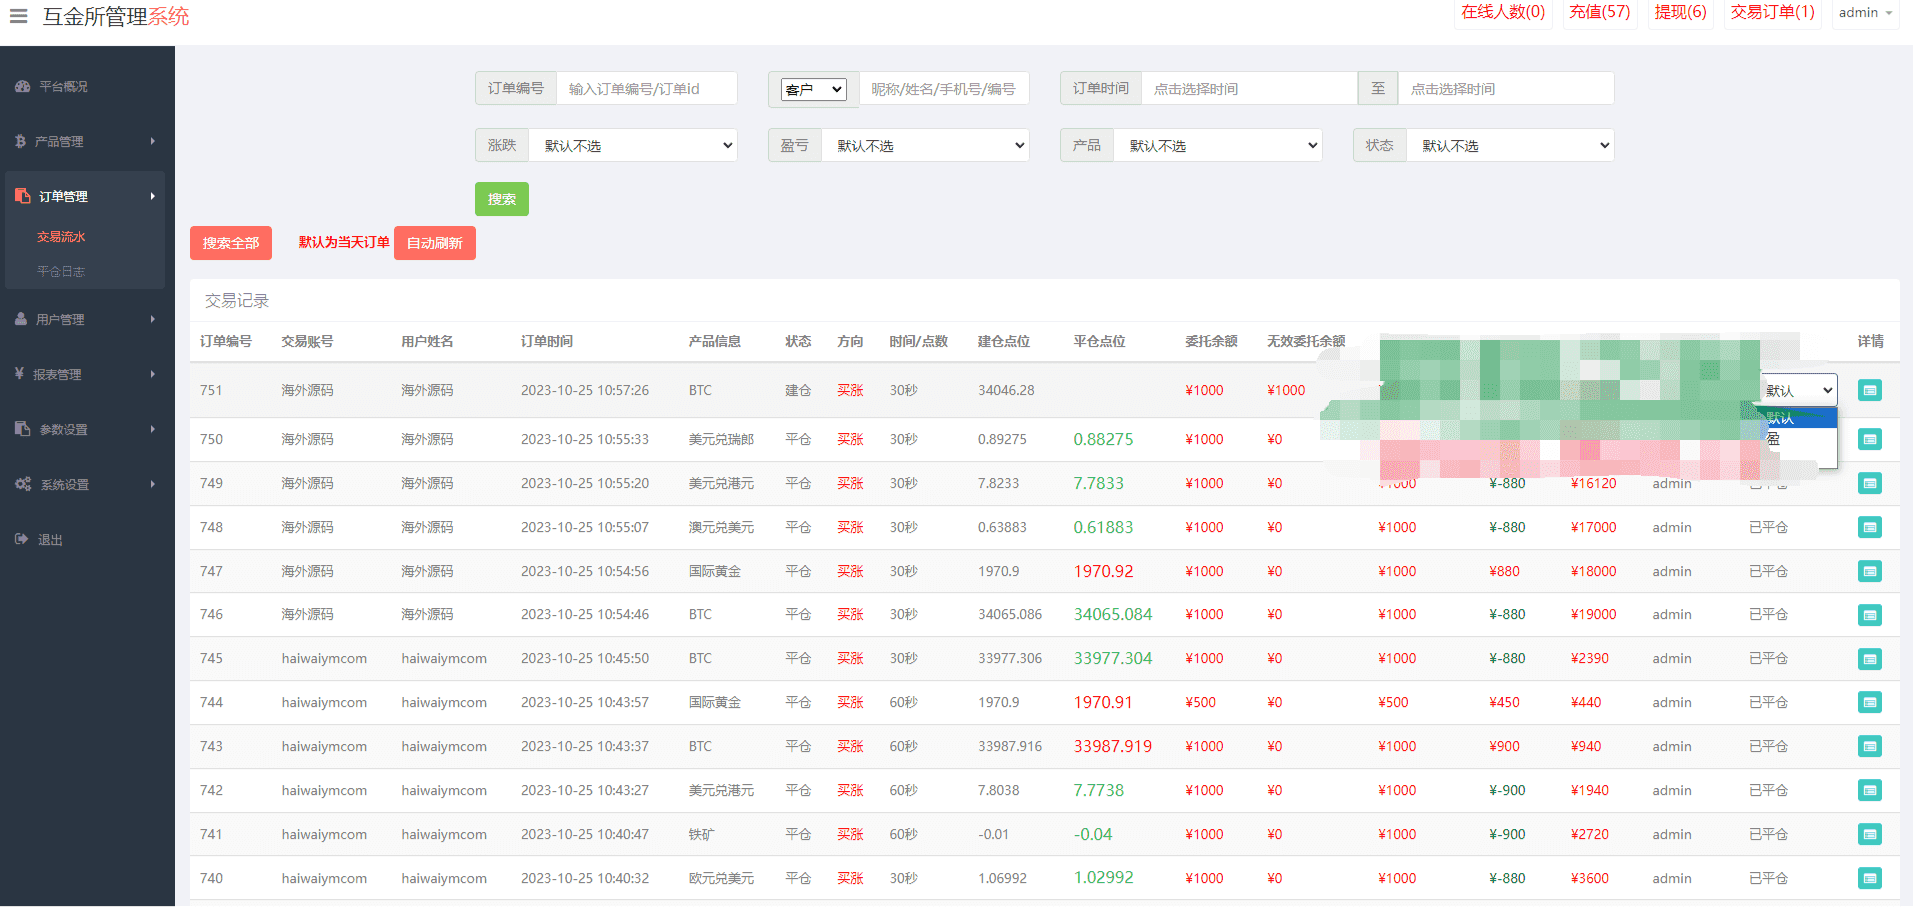Viewport: 1913px width, 912px height.
Task: Open detail icon for order 740
Action: [1869, 878]
